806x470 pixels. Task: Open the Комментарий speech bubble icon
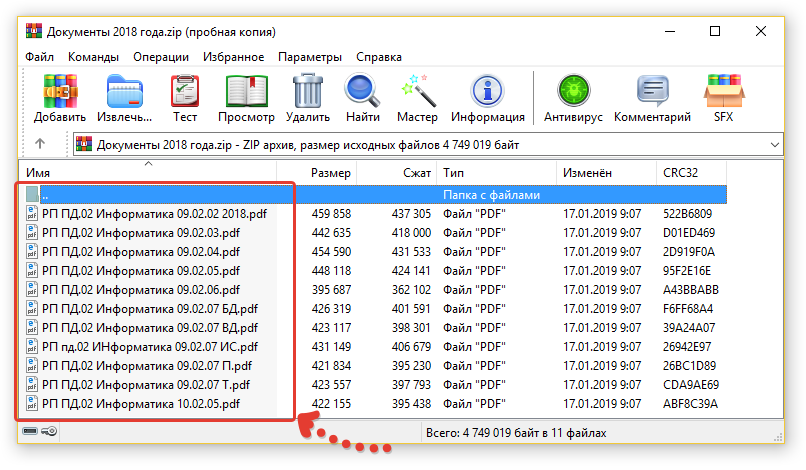[652, 91]
